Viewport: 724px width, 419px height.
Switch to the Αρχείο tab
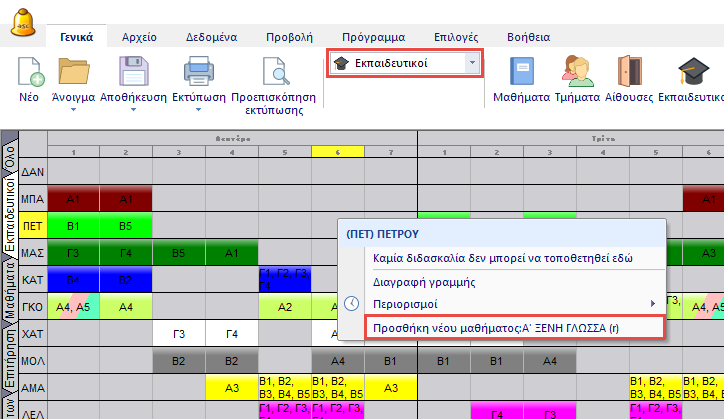pyautogui.click(x=139, y=37)
